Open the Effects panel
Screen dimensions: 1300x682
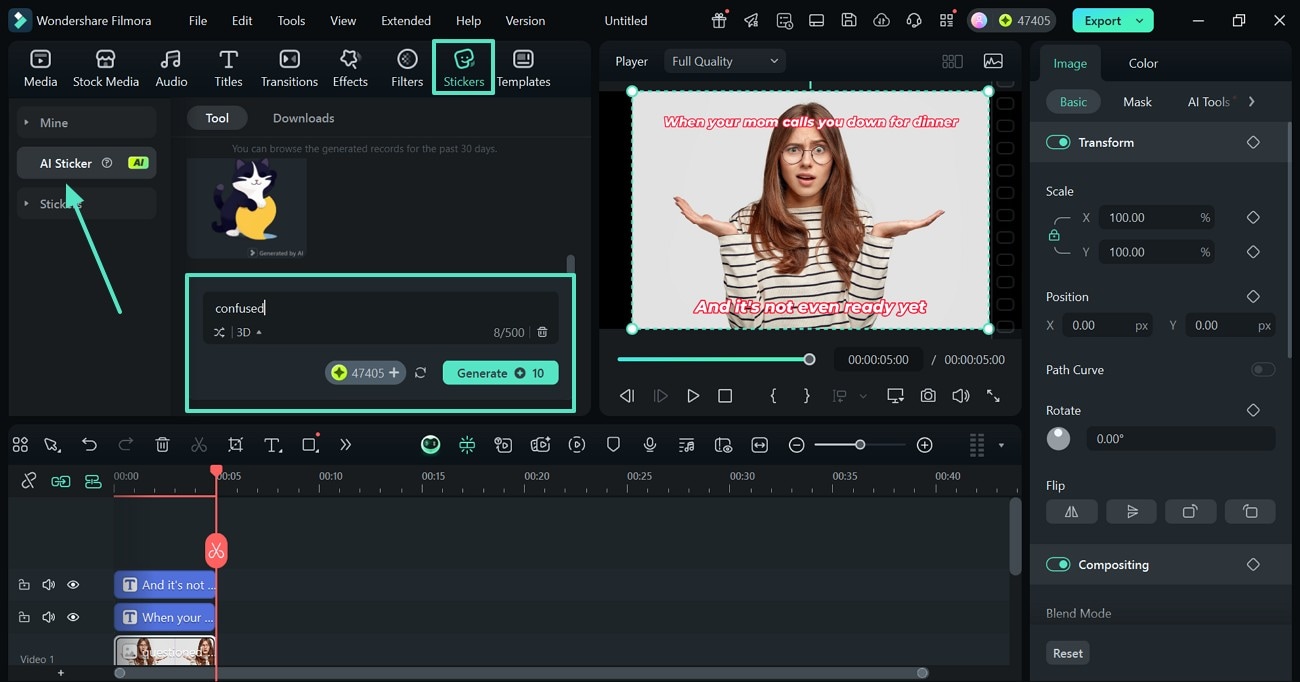[x=350, y=68]
